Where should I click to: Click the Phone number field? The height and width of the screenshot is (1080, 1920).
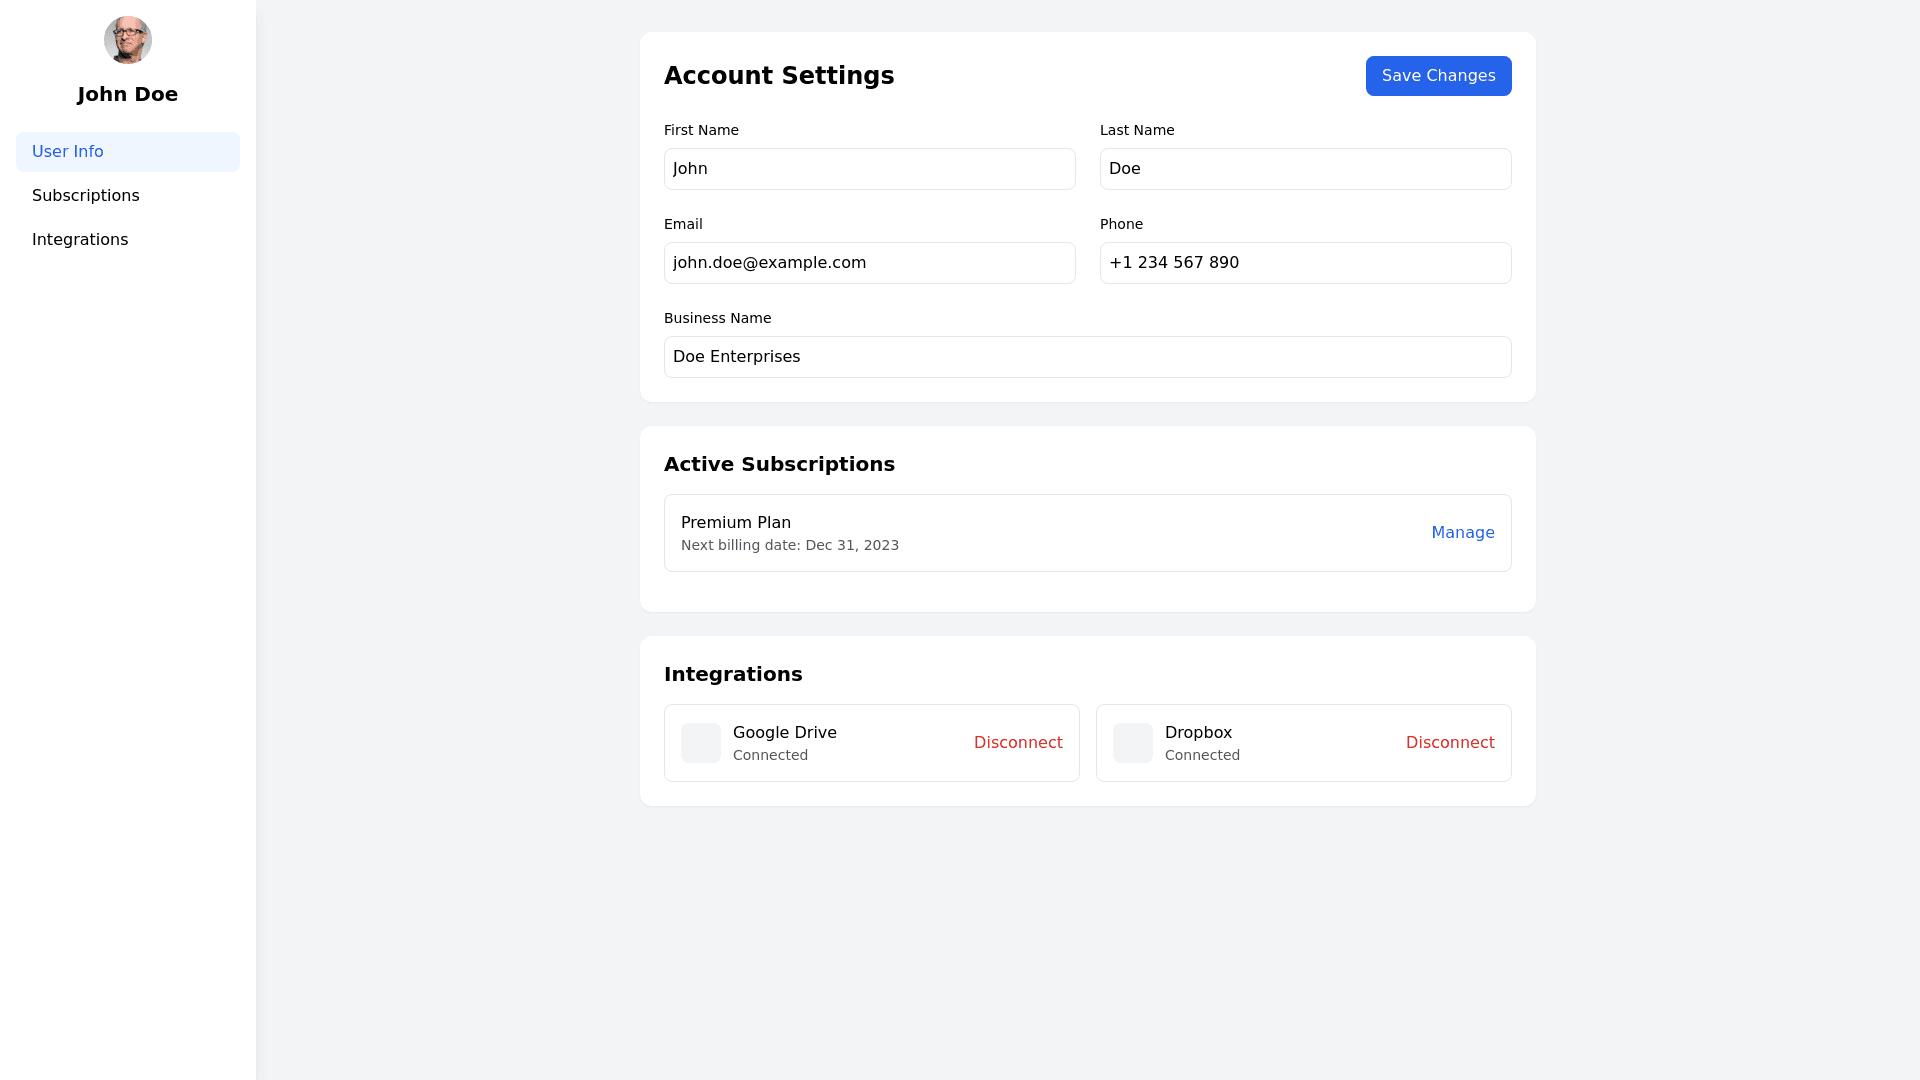coord(1305,263)
